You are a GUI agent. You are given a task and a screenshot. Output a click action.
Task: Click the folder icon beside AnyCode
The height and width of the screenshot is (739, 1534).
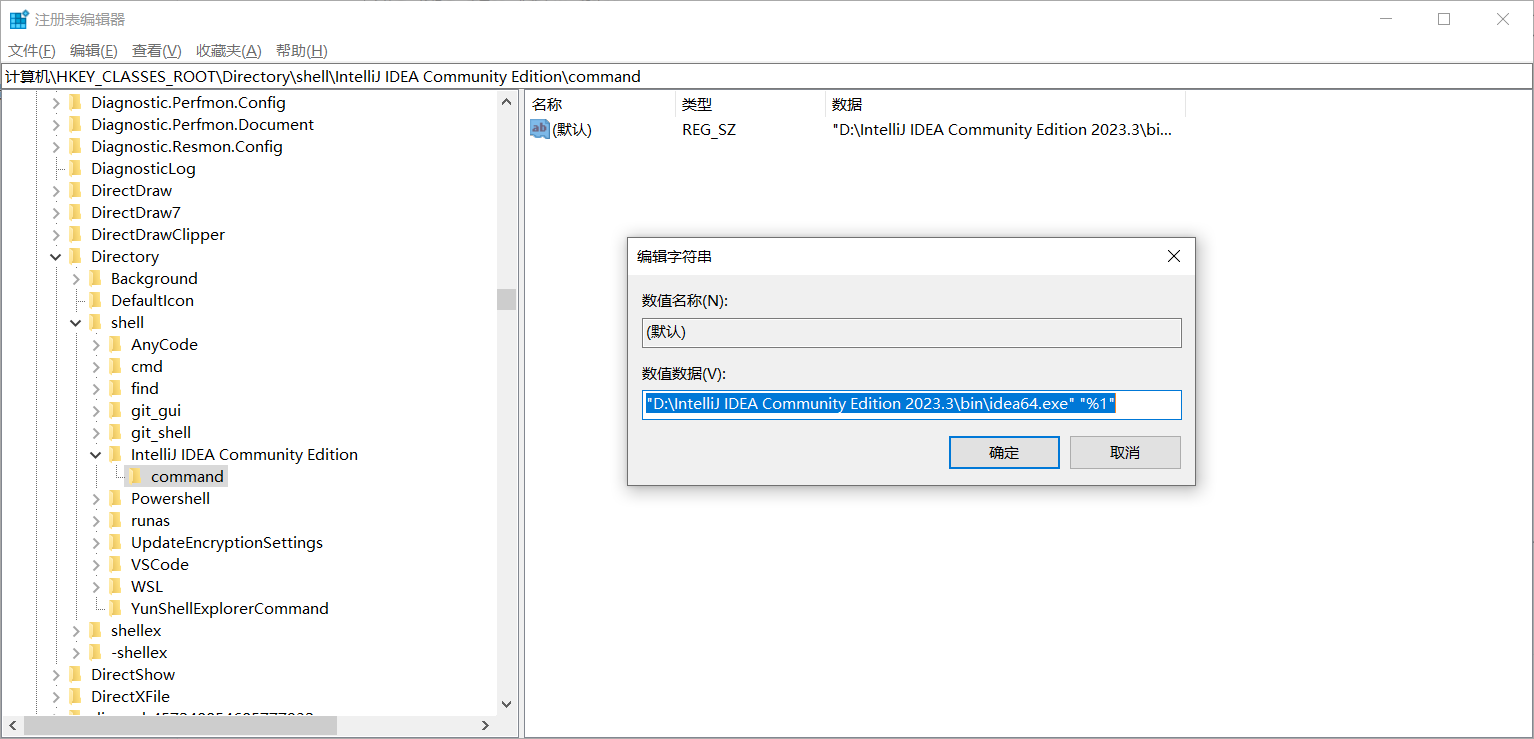116,344
